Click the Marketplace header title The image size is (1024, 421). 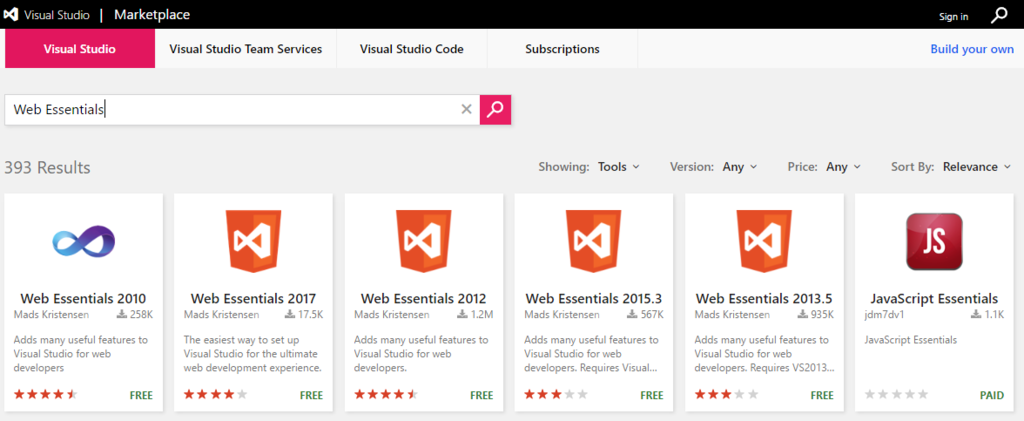(152, 14)
